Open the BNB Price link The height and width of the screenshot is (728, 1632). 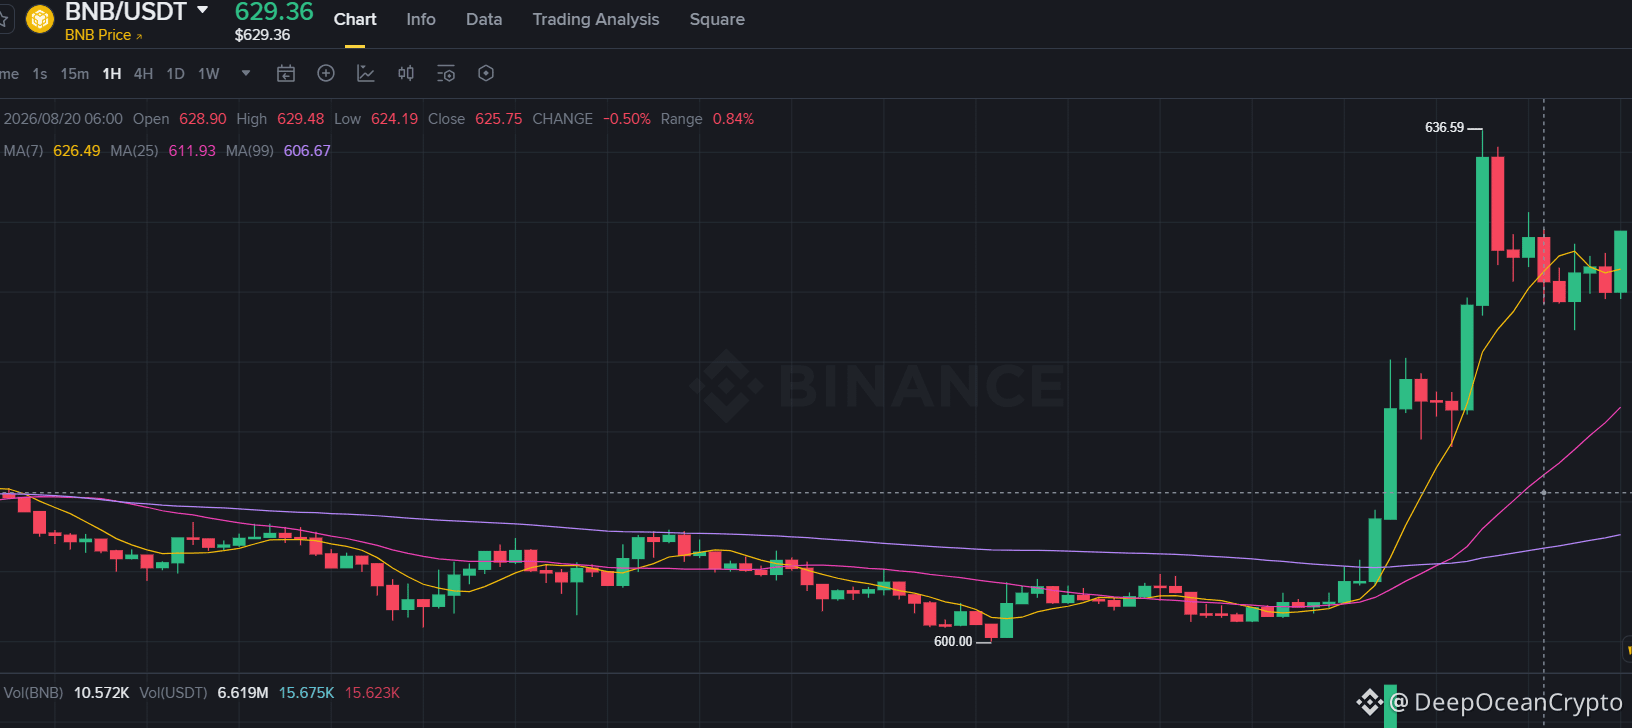click(x=104, y=35)
